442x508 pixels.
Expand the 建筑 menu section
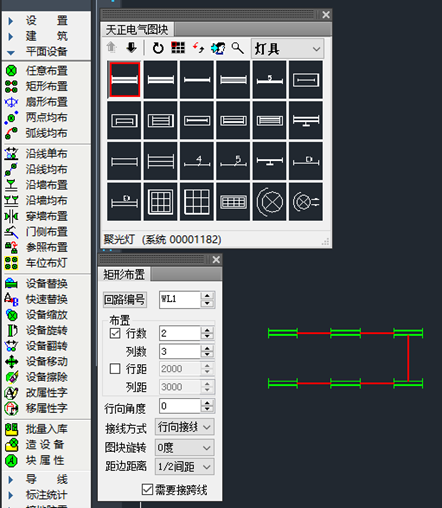point(46,36)
